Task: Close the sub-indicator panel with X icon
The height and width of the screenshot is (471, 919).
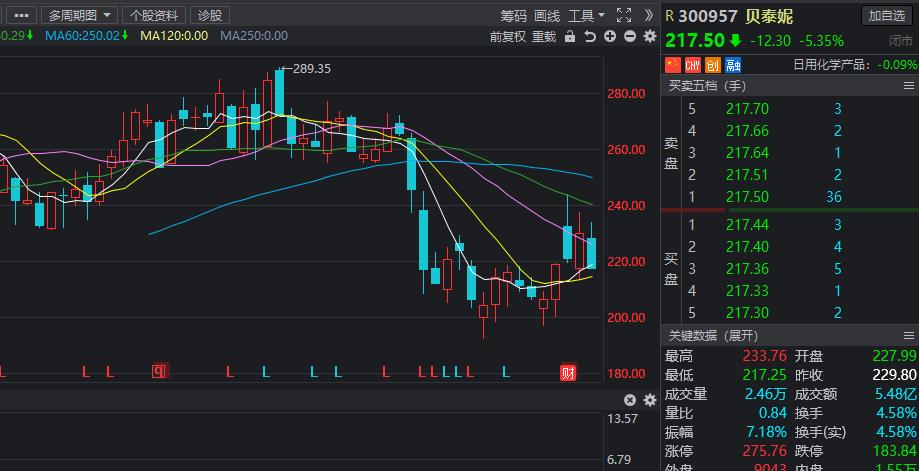Action: (x=631, y=400)
